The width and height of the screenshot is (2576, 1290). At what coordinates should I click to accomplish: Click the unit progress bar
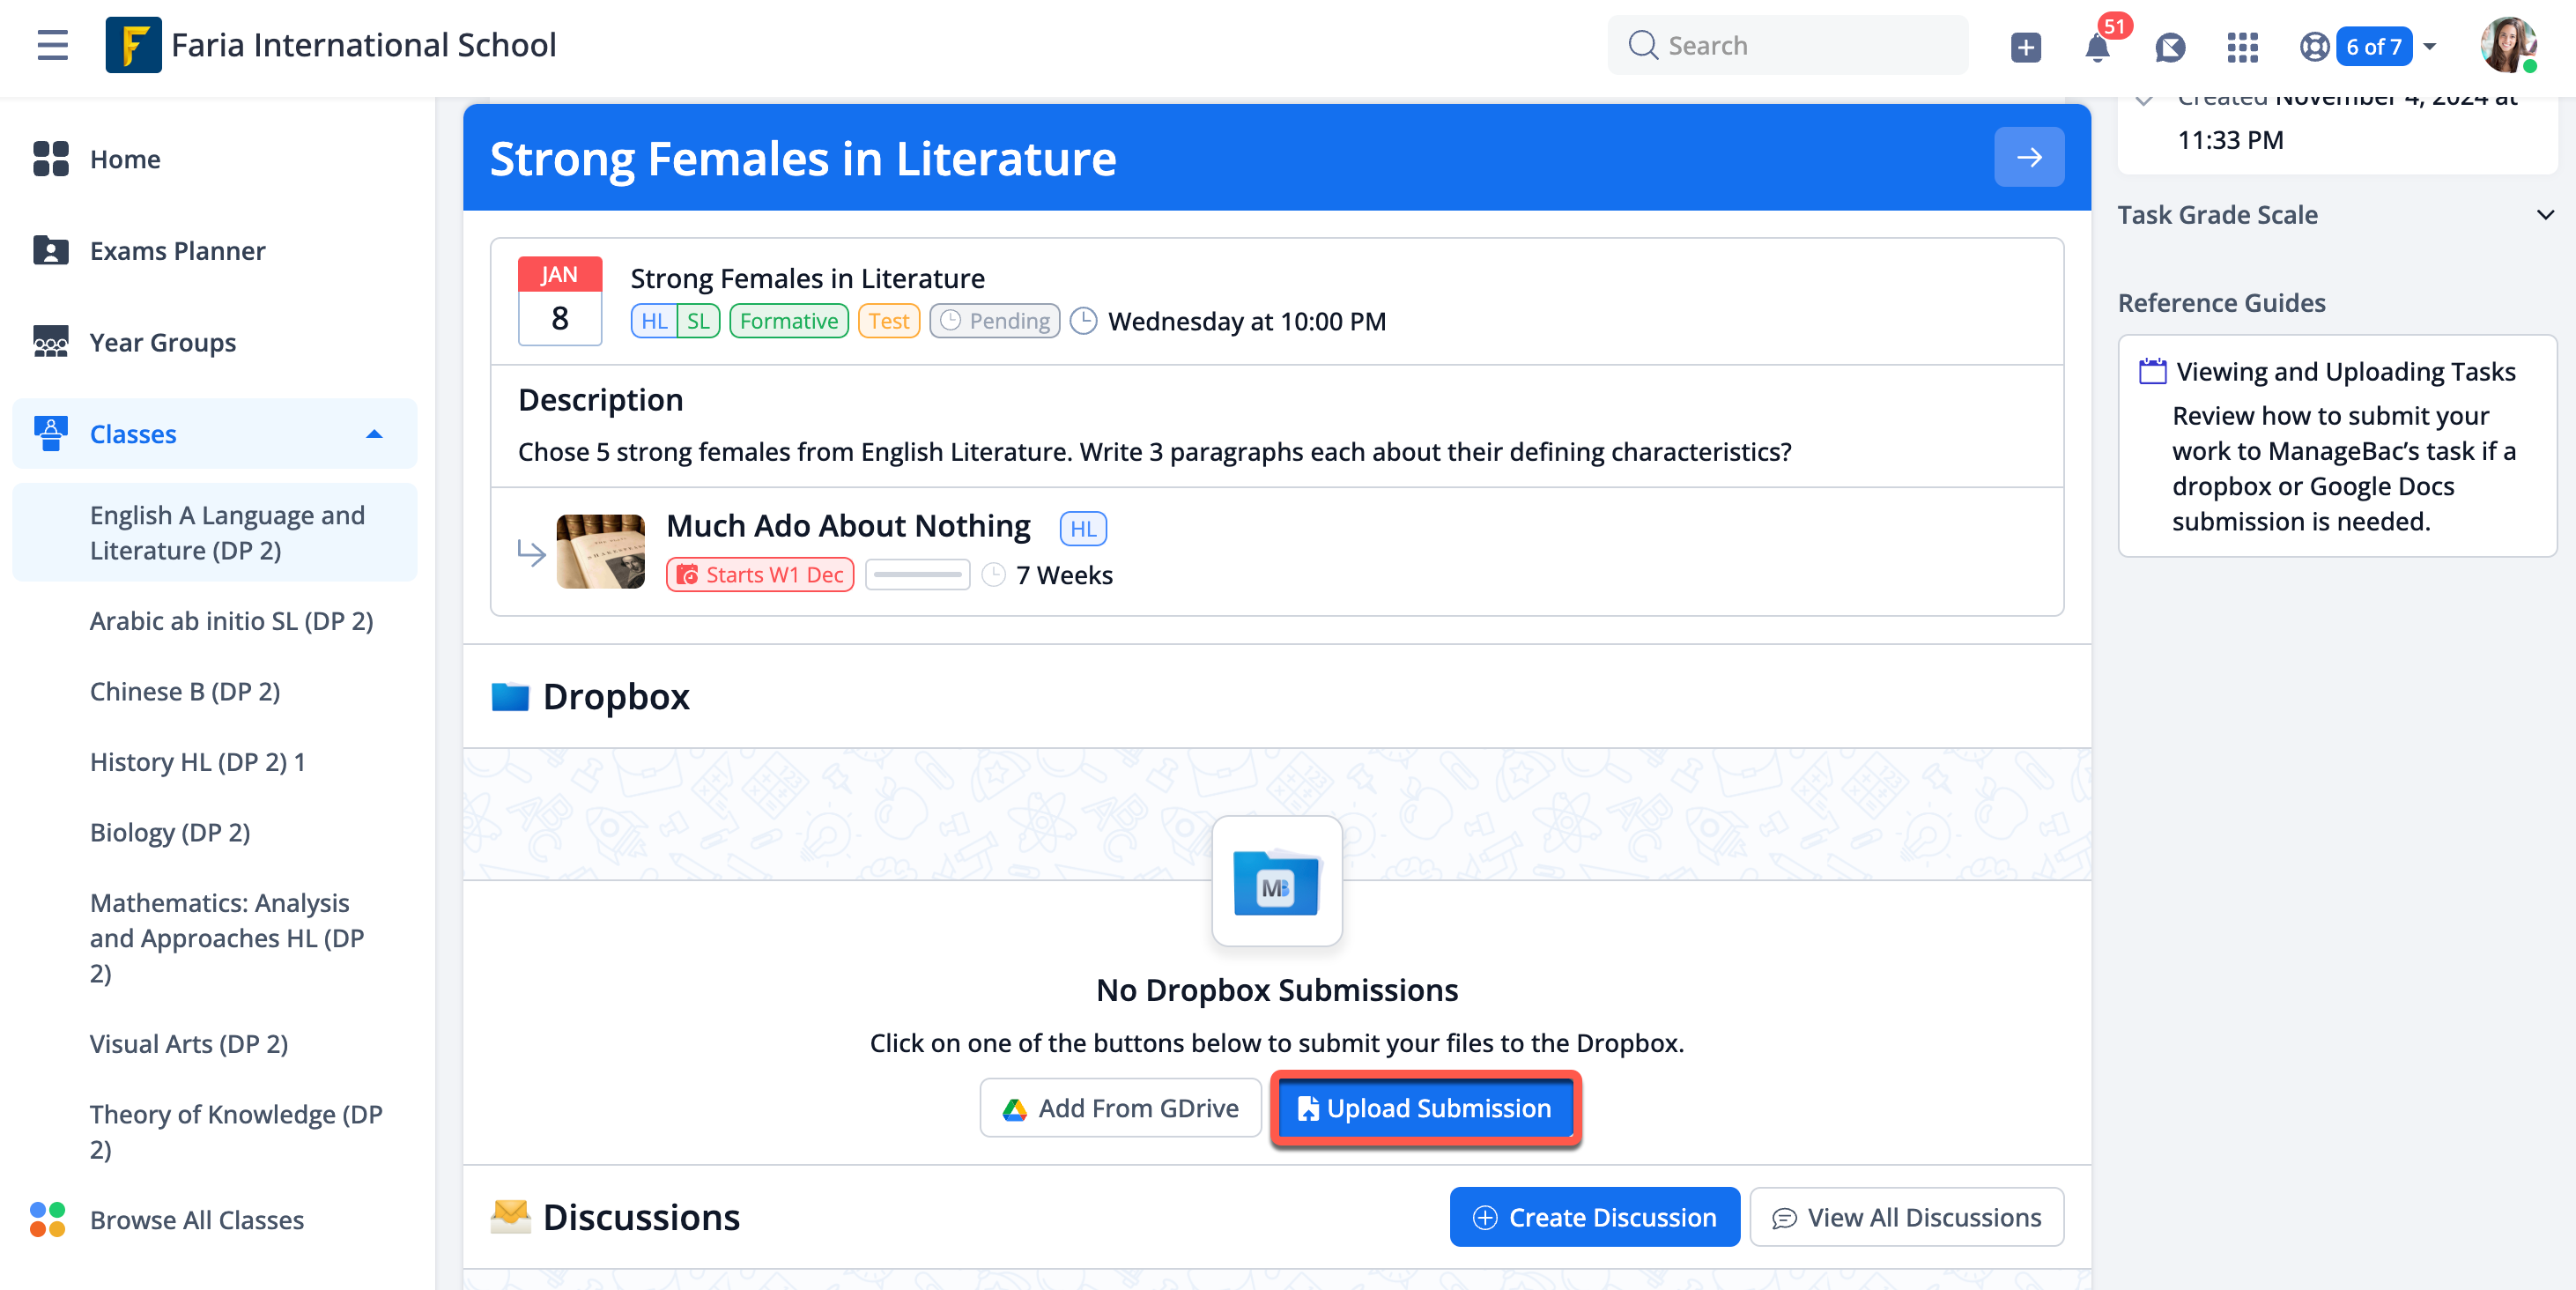(x=916, y=575)
